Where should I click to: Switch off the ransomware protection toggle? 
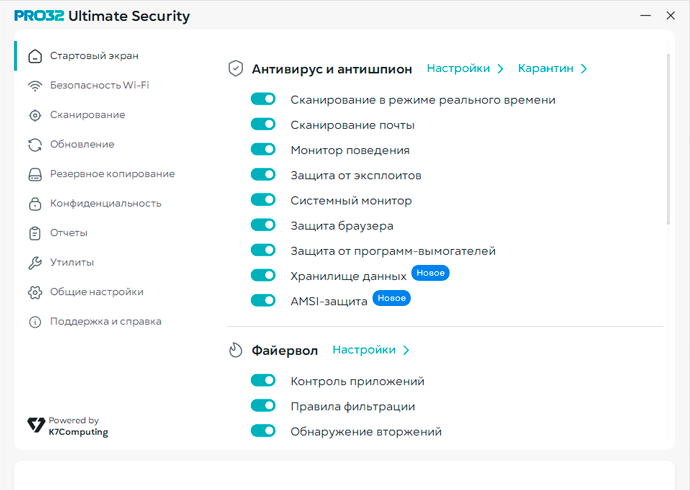click(x=263, y=250)
